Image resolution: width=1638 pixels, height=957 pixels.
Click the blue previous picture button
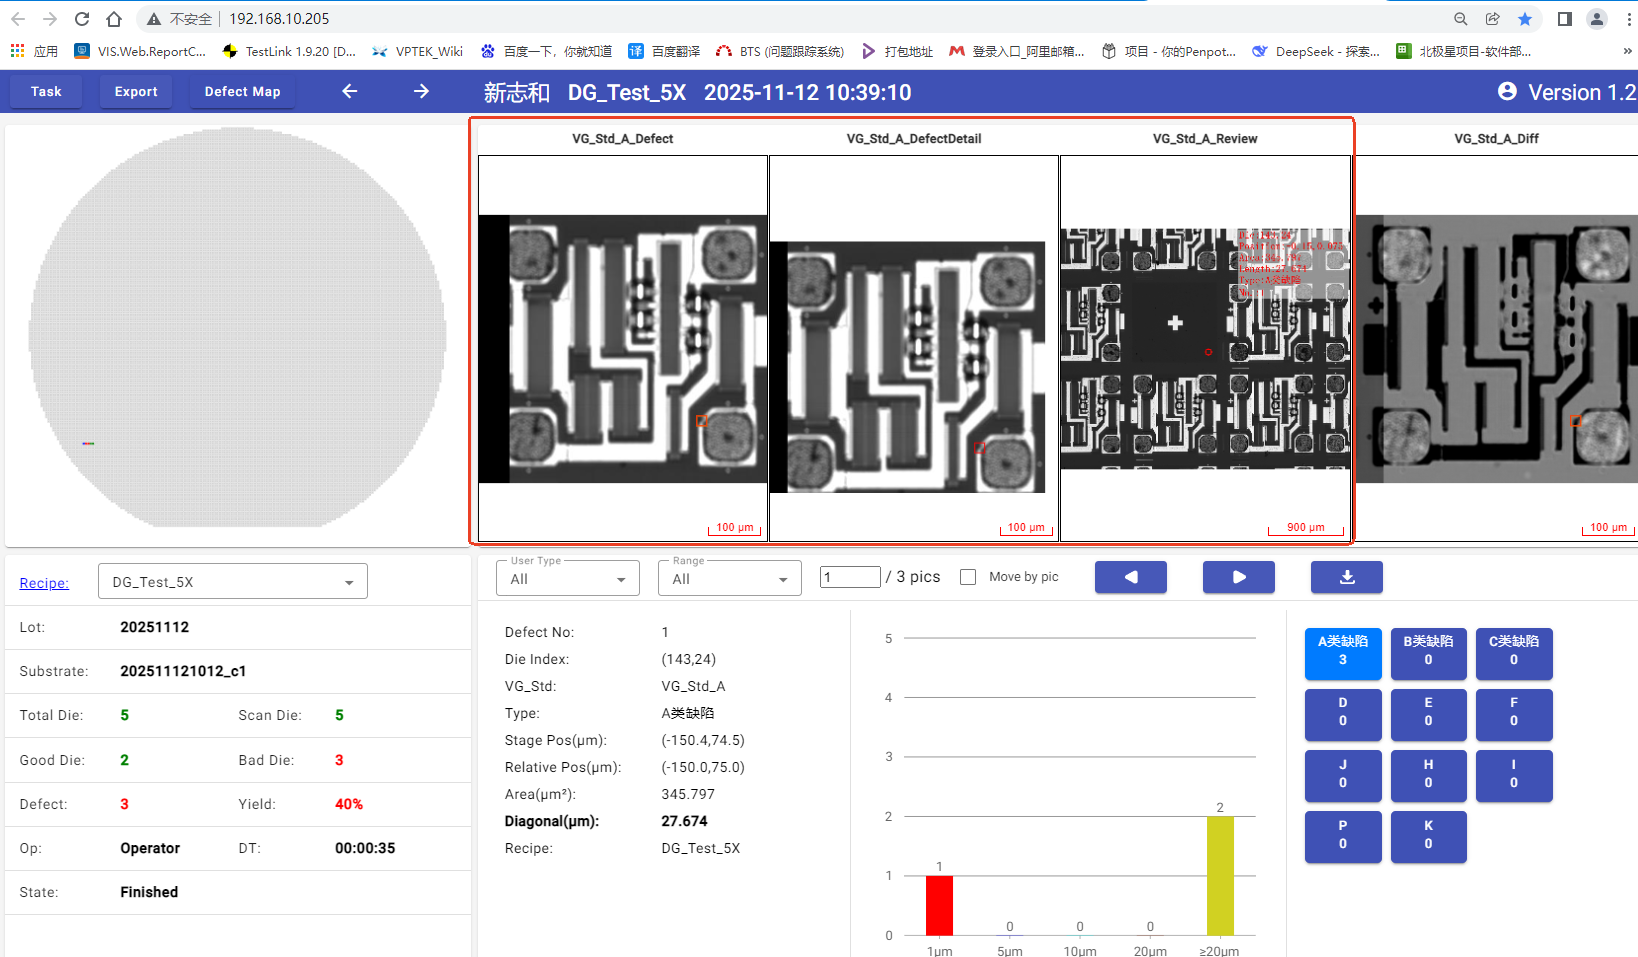(x=1130, y=577)
